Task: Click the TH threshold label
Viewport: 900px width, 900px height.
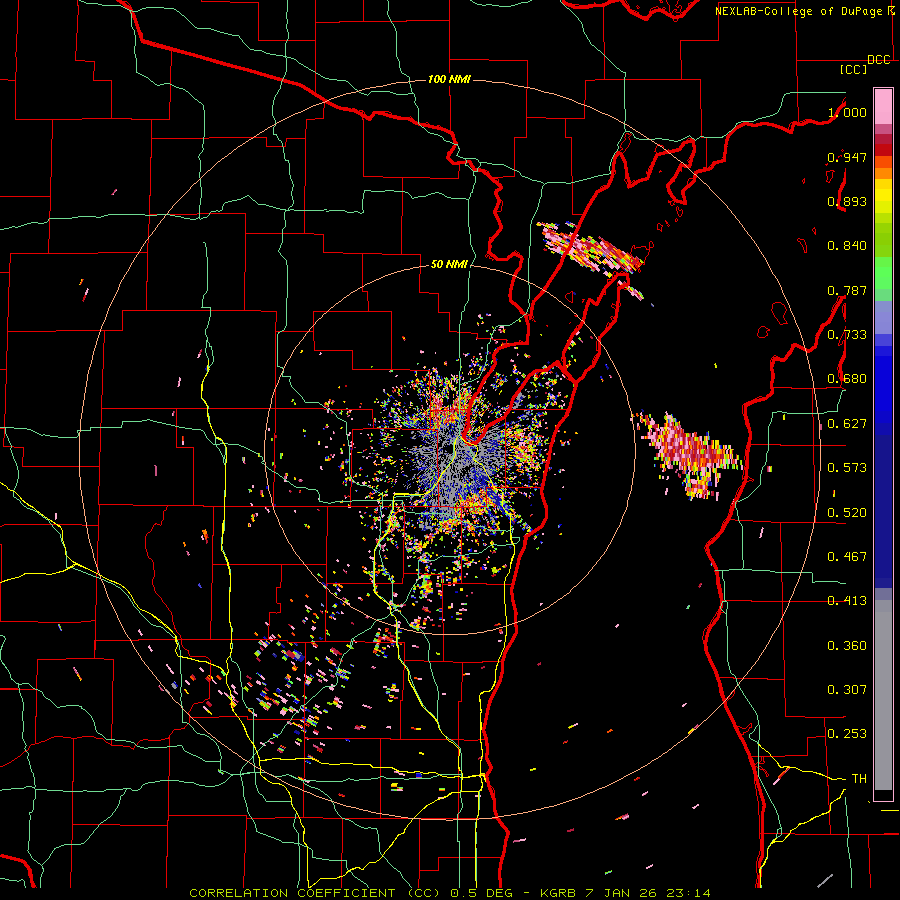Action: [x=859, y=779]
